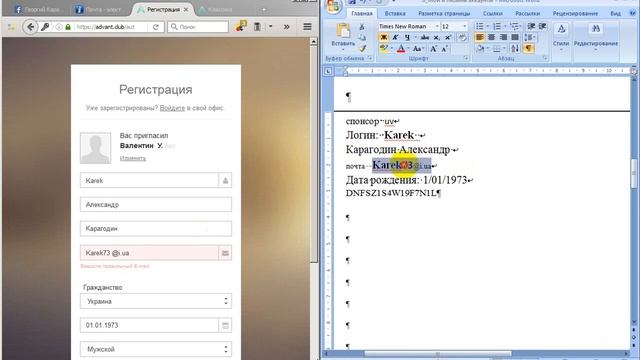Align text left in Word

tap(480, 38)
